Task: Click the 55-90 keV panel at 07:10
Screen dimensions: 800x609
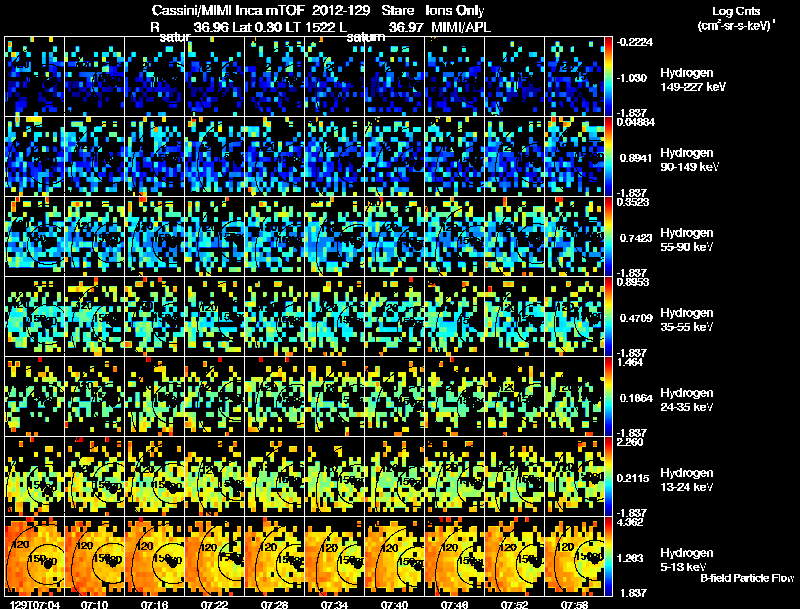Action: (95, 236)
